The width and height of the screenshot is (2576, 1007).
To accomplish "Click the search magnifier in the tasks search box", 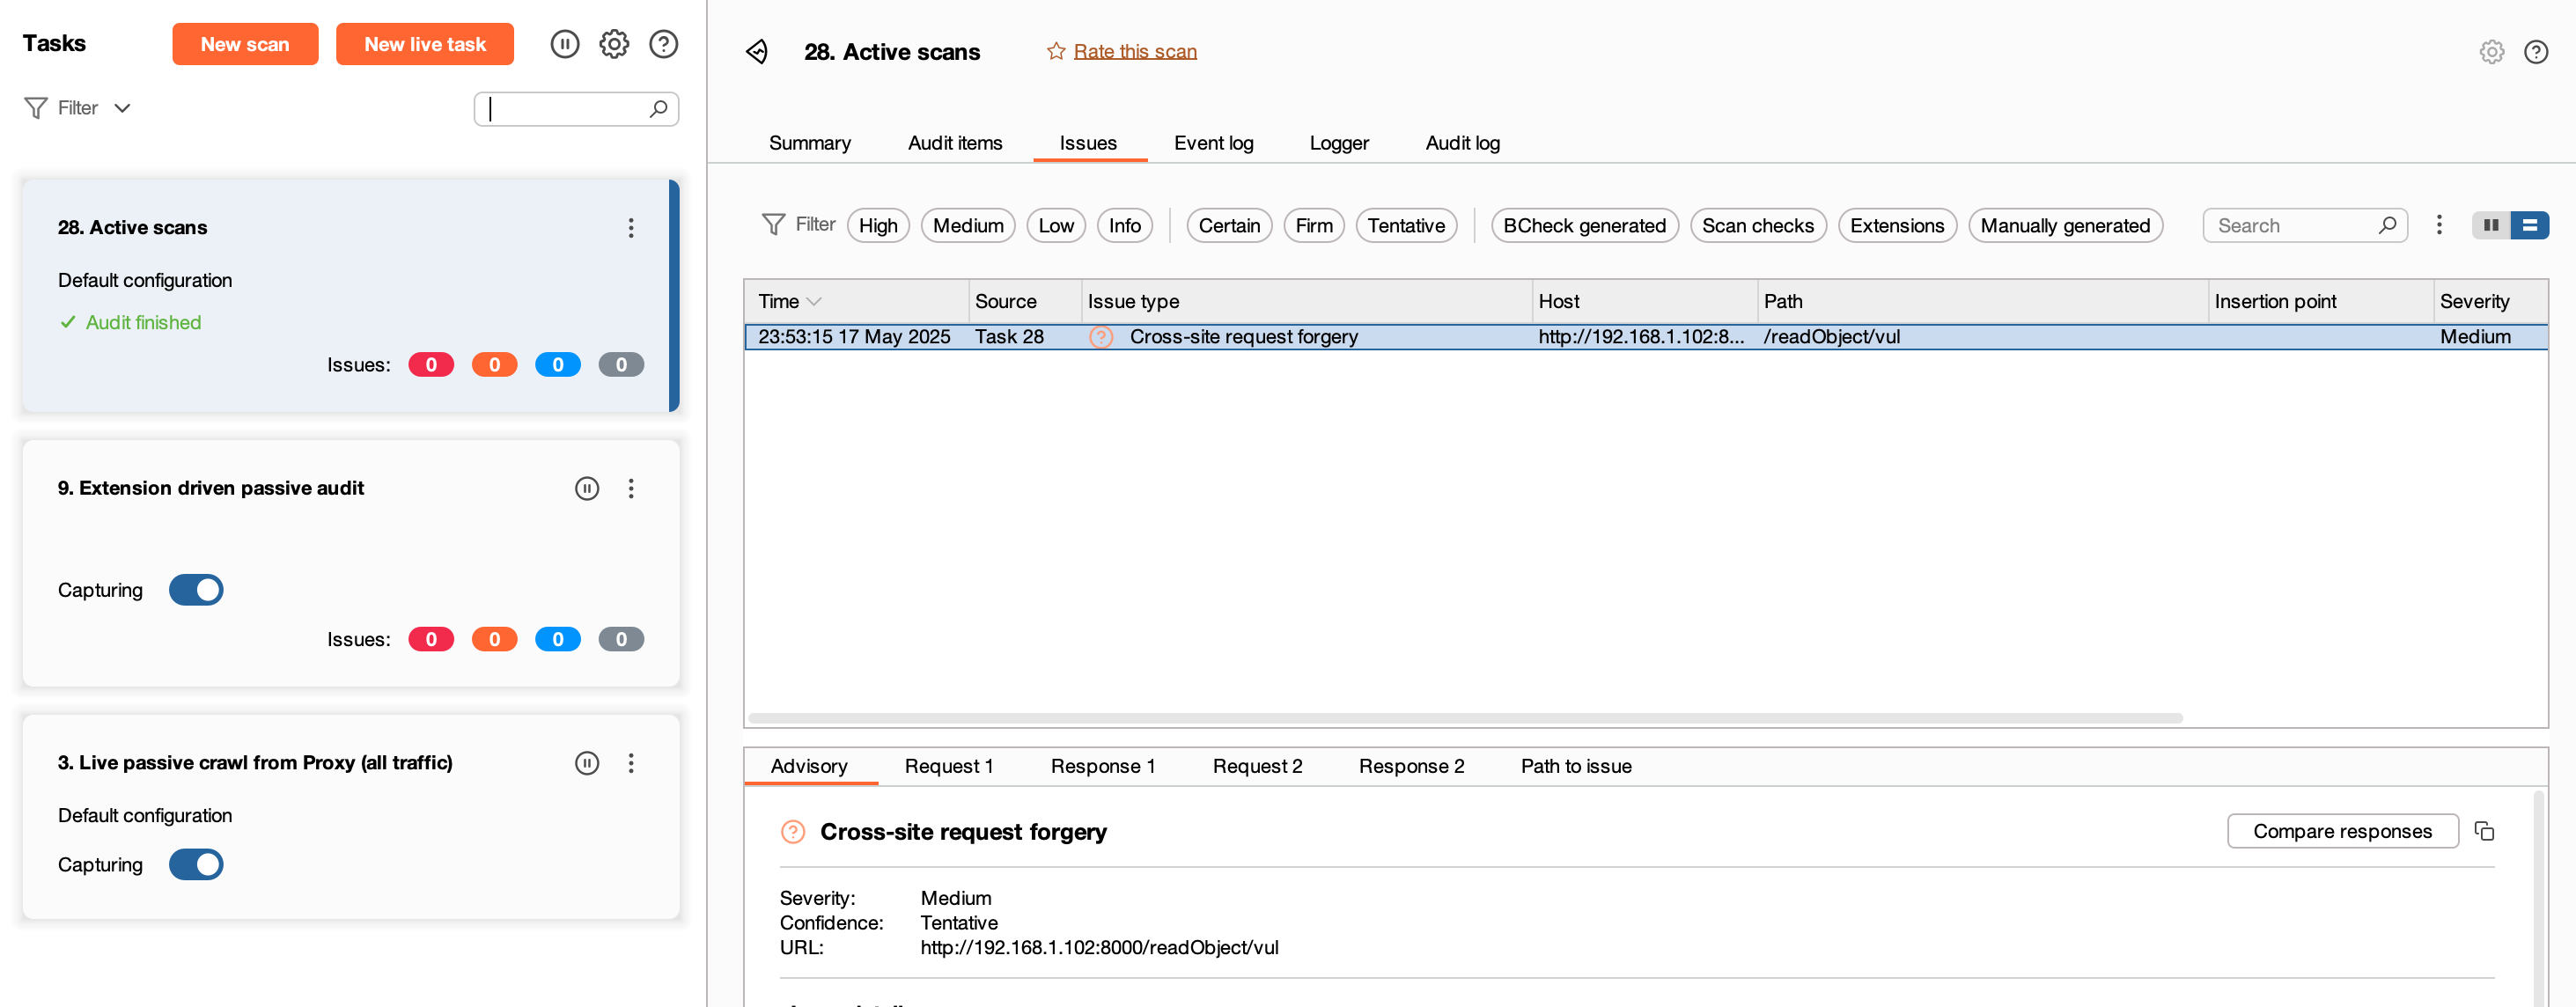I will [x=658, y=108].
